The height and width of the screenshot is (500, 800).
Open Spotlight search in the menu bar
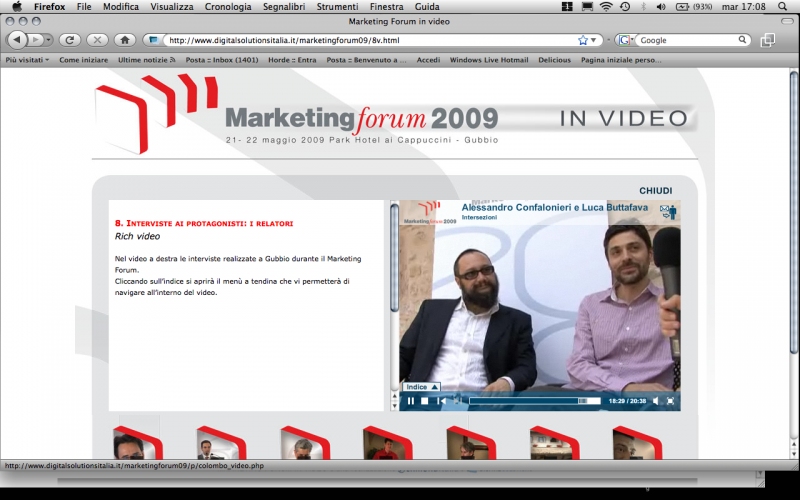783,7
